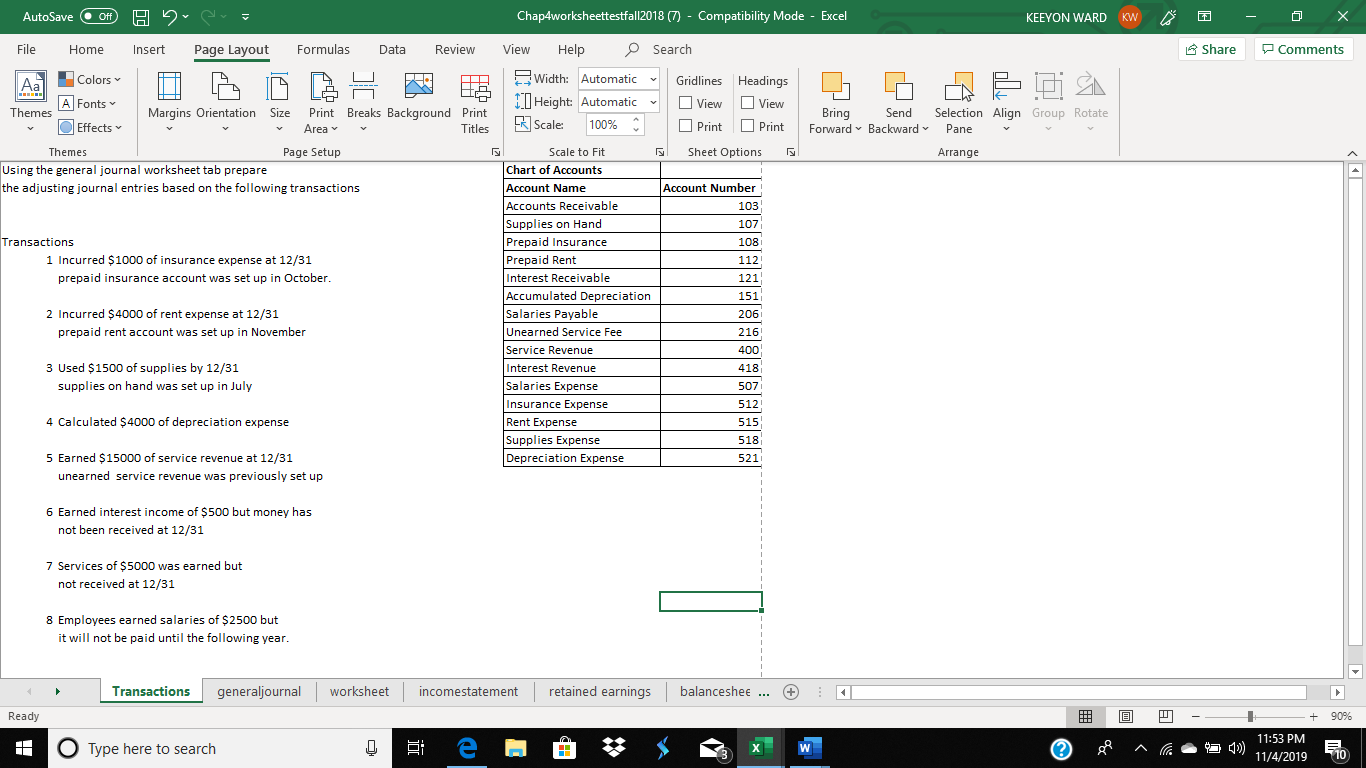Click the KW account avatar

1129,17
